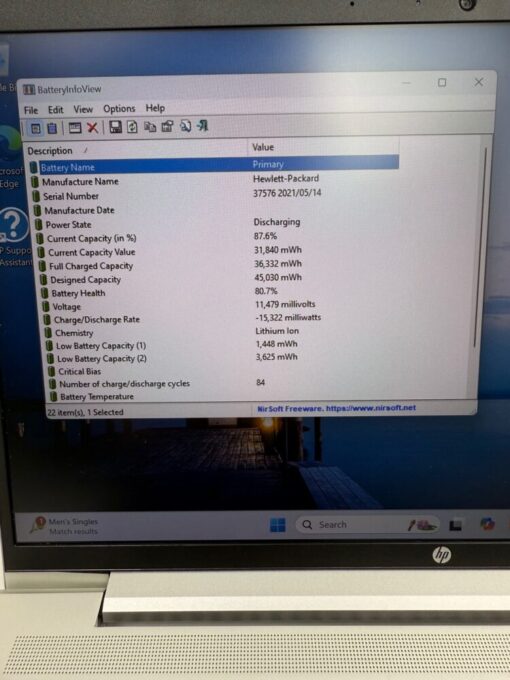Image resolution: width=510 pixels, height=680 pixels.
Task: Click the 45,030 mWh value cell
Action: 278,277
